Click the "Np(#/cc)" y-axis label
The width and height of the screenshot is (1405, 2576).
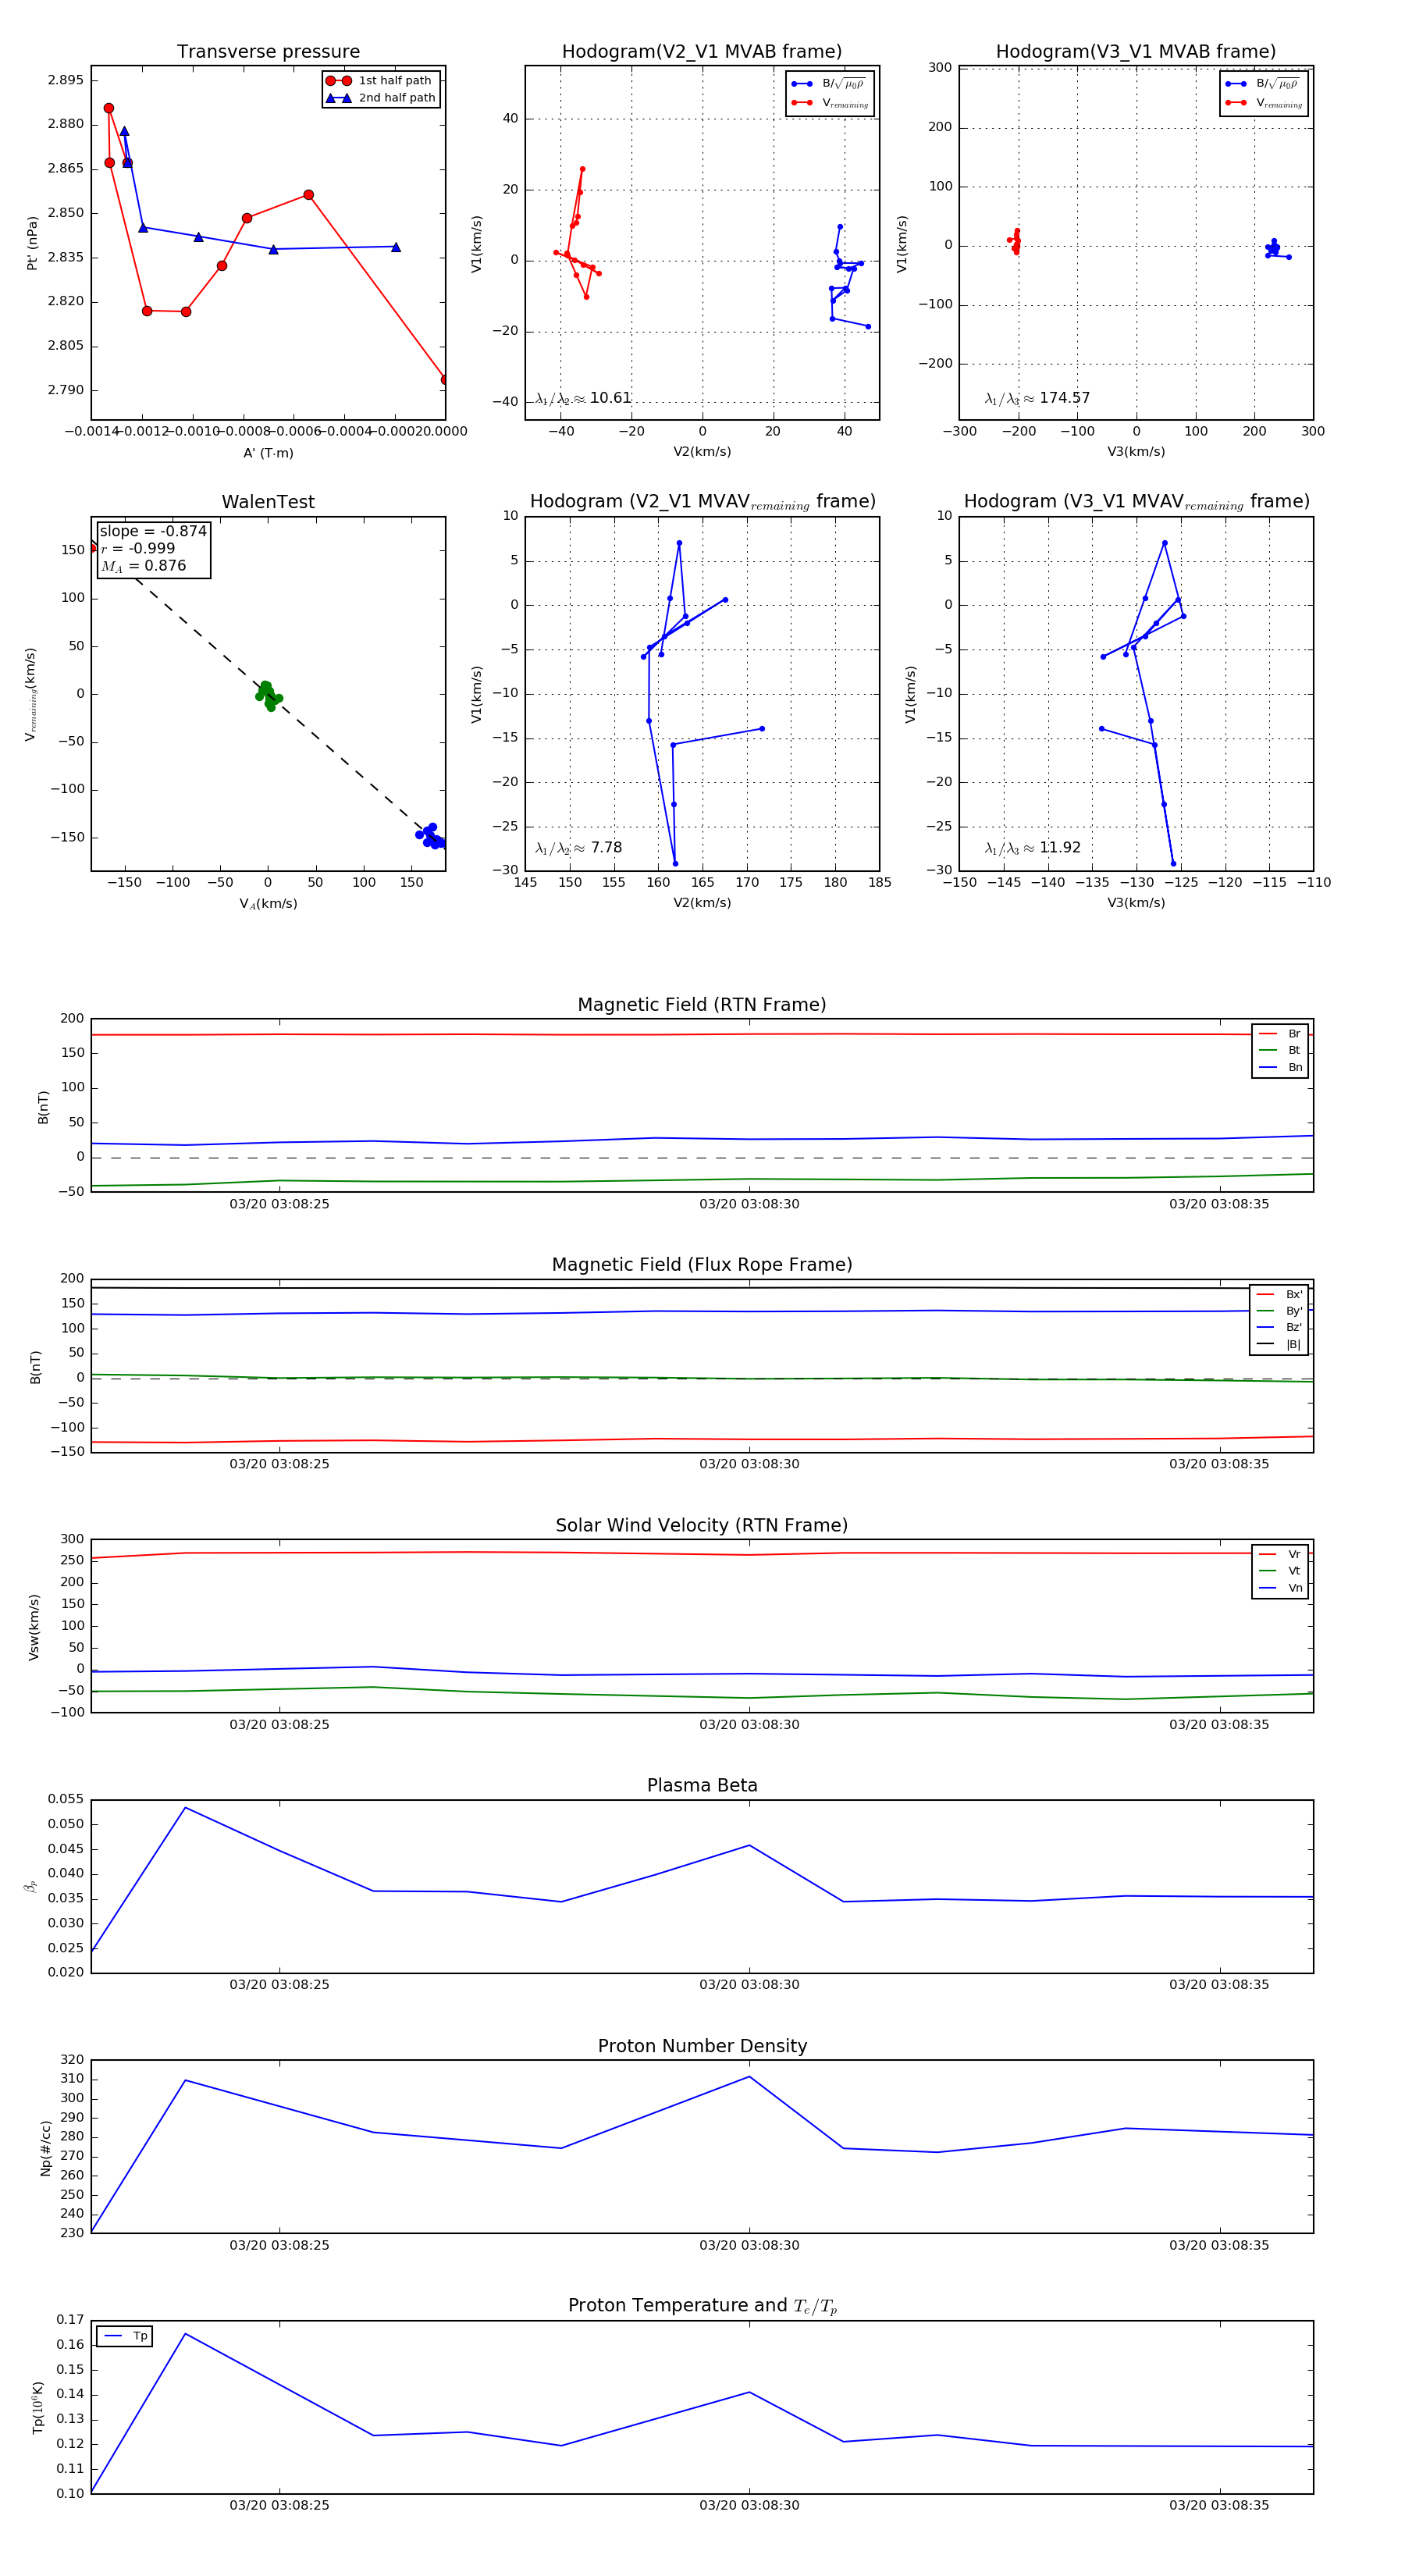[x=45, y=2147]
